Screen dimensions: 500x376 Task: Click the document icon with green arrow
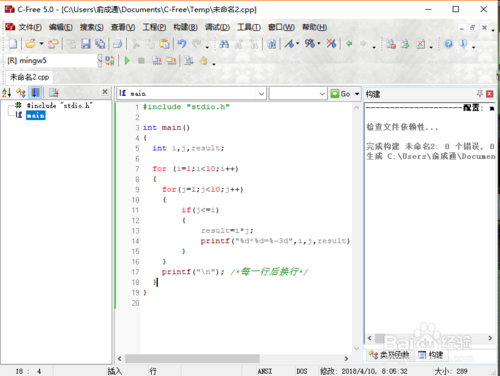pos(405,44)
